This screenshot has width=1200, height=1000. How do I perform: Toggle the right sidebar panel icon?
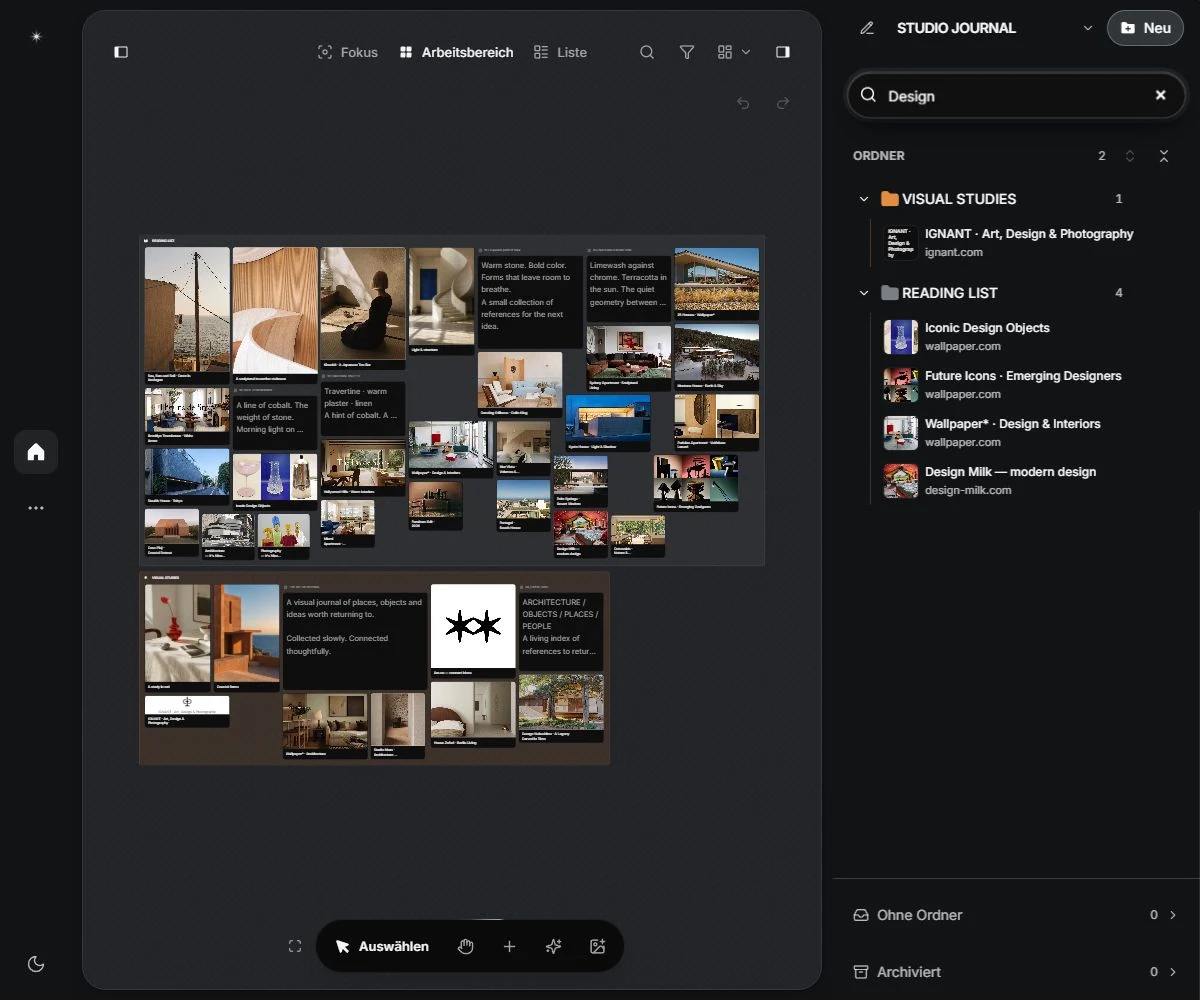point(783,52)
